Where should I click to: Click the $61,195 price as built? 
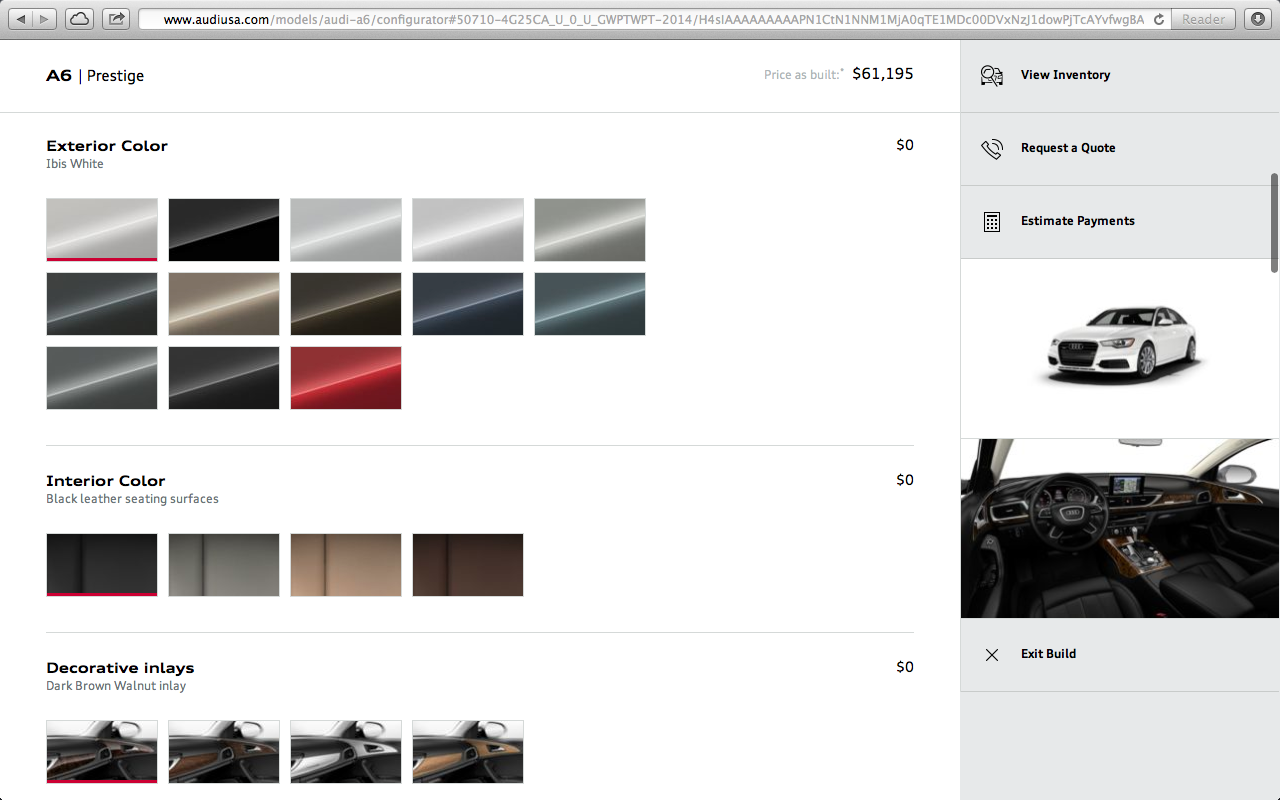pos(883,74)
